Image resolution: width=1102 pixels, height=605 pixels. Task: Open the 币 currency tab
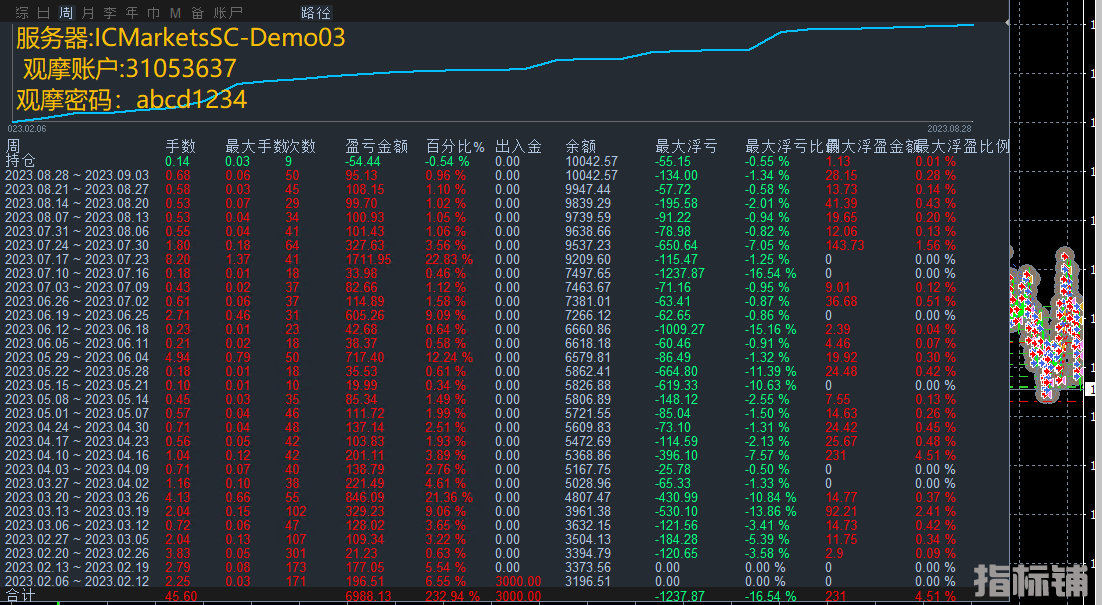point(153,13)
